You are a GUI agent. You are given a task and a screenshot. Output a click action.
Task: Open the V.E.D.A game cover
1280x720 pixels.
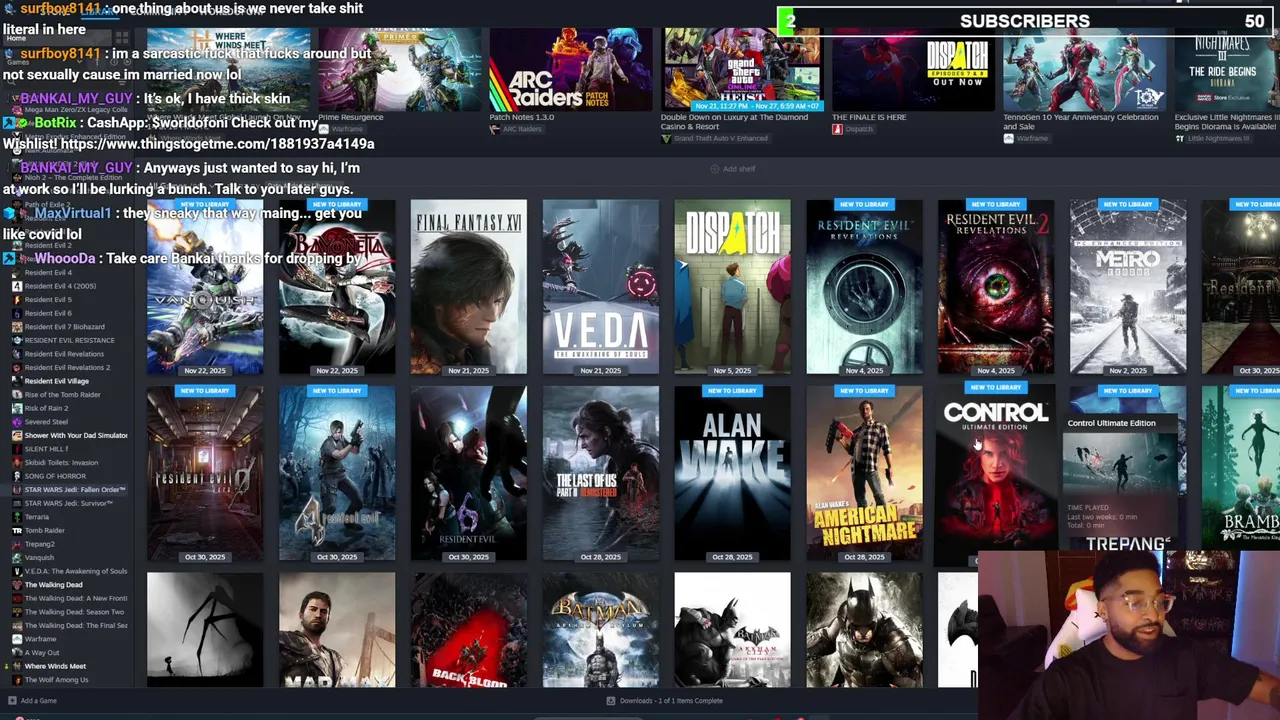click(x=601, y=287)
